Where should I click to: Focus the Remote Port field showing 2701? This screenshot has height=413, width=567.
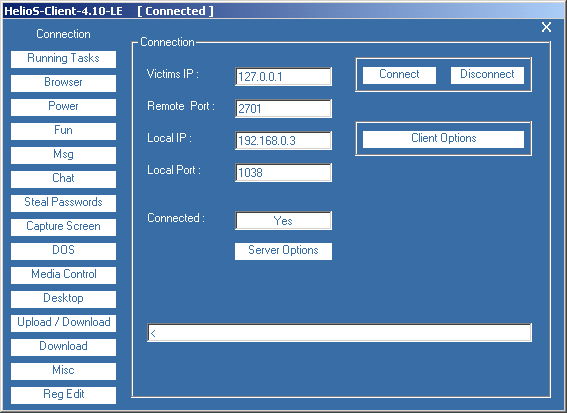tap(283, 108)
